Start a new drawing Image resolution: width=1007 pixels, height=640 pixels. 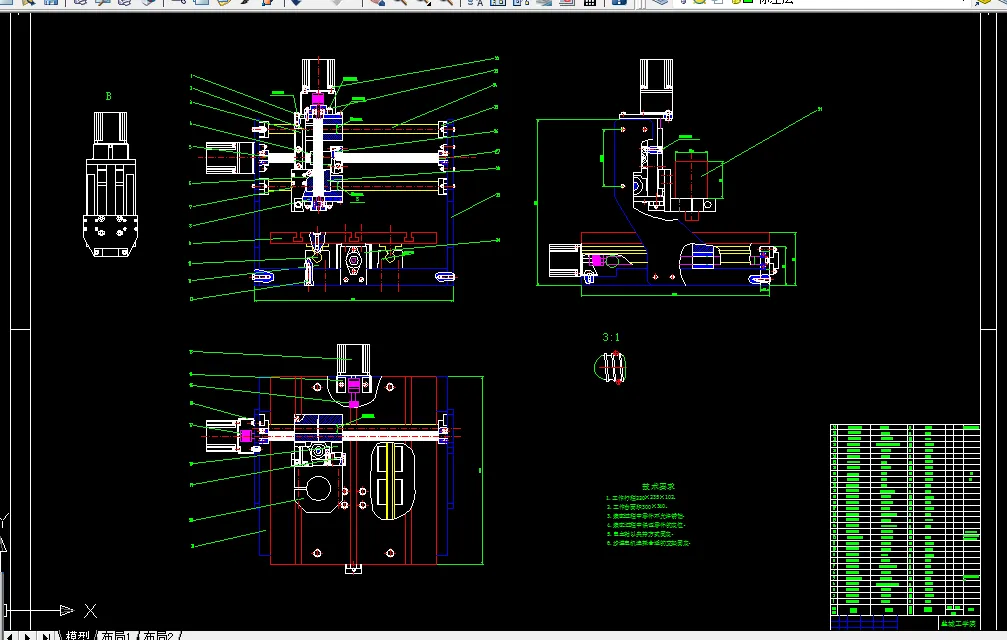coord(8,4)
